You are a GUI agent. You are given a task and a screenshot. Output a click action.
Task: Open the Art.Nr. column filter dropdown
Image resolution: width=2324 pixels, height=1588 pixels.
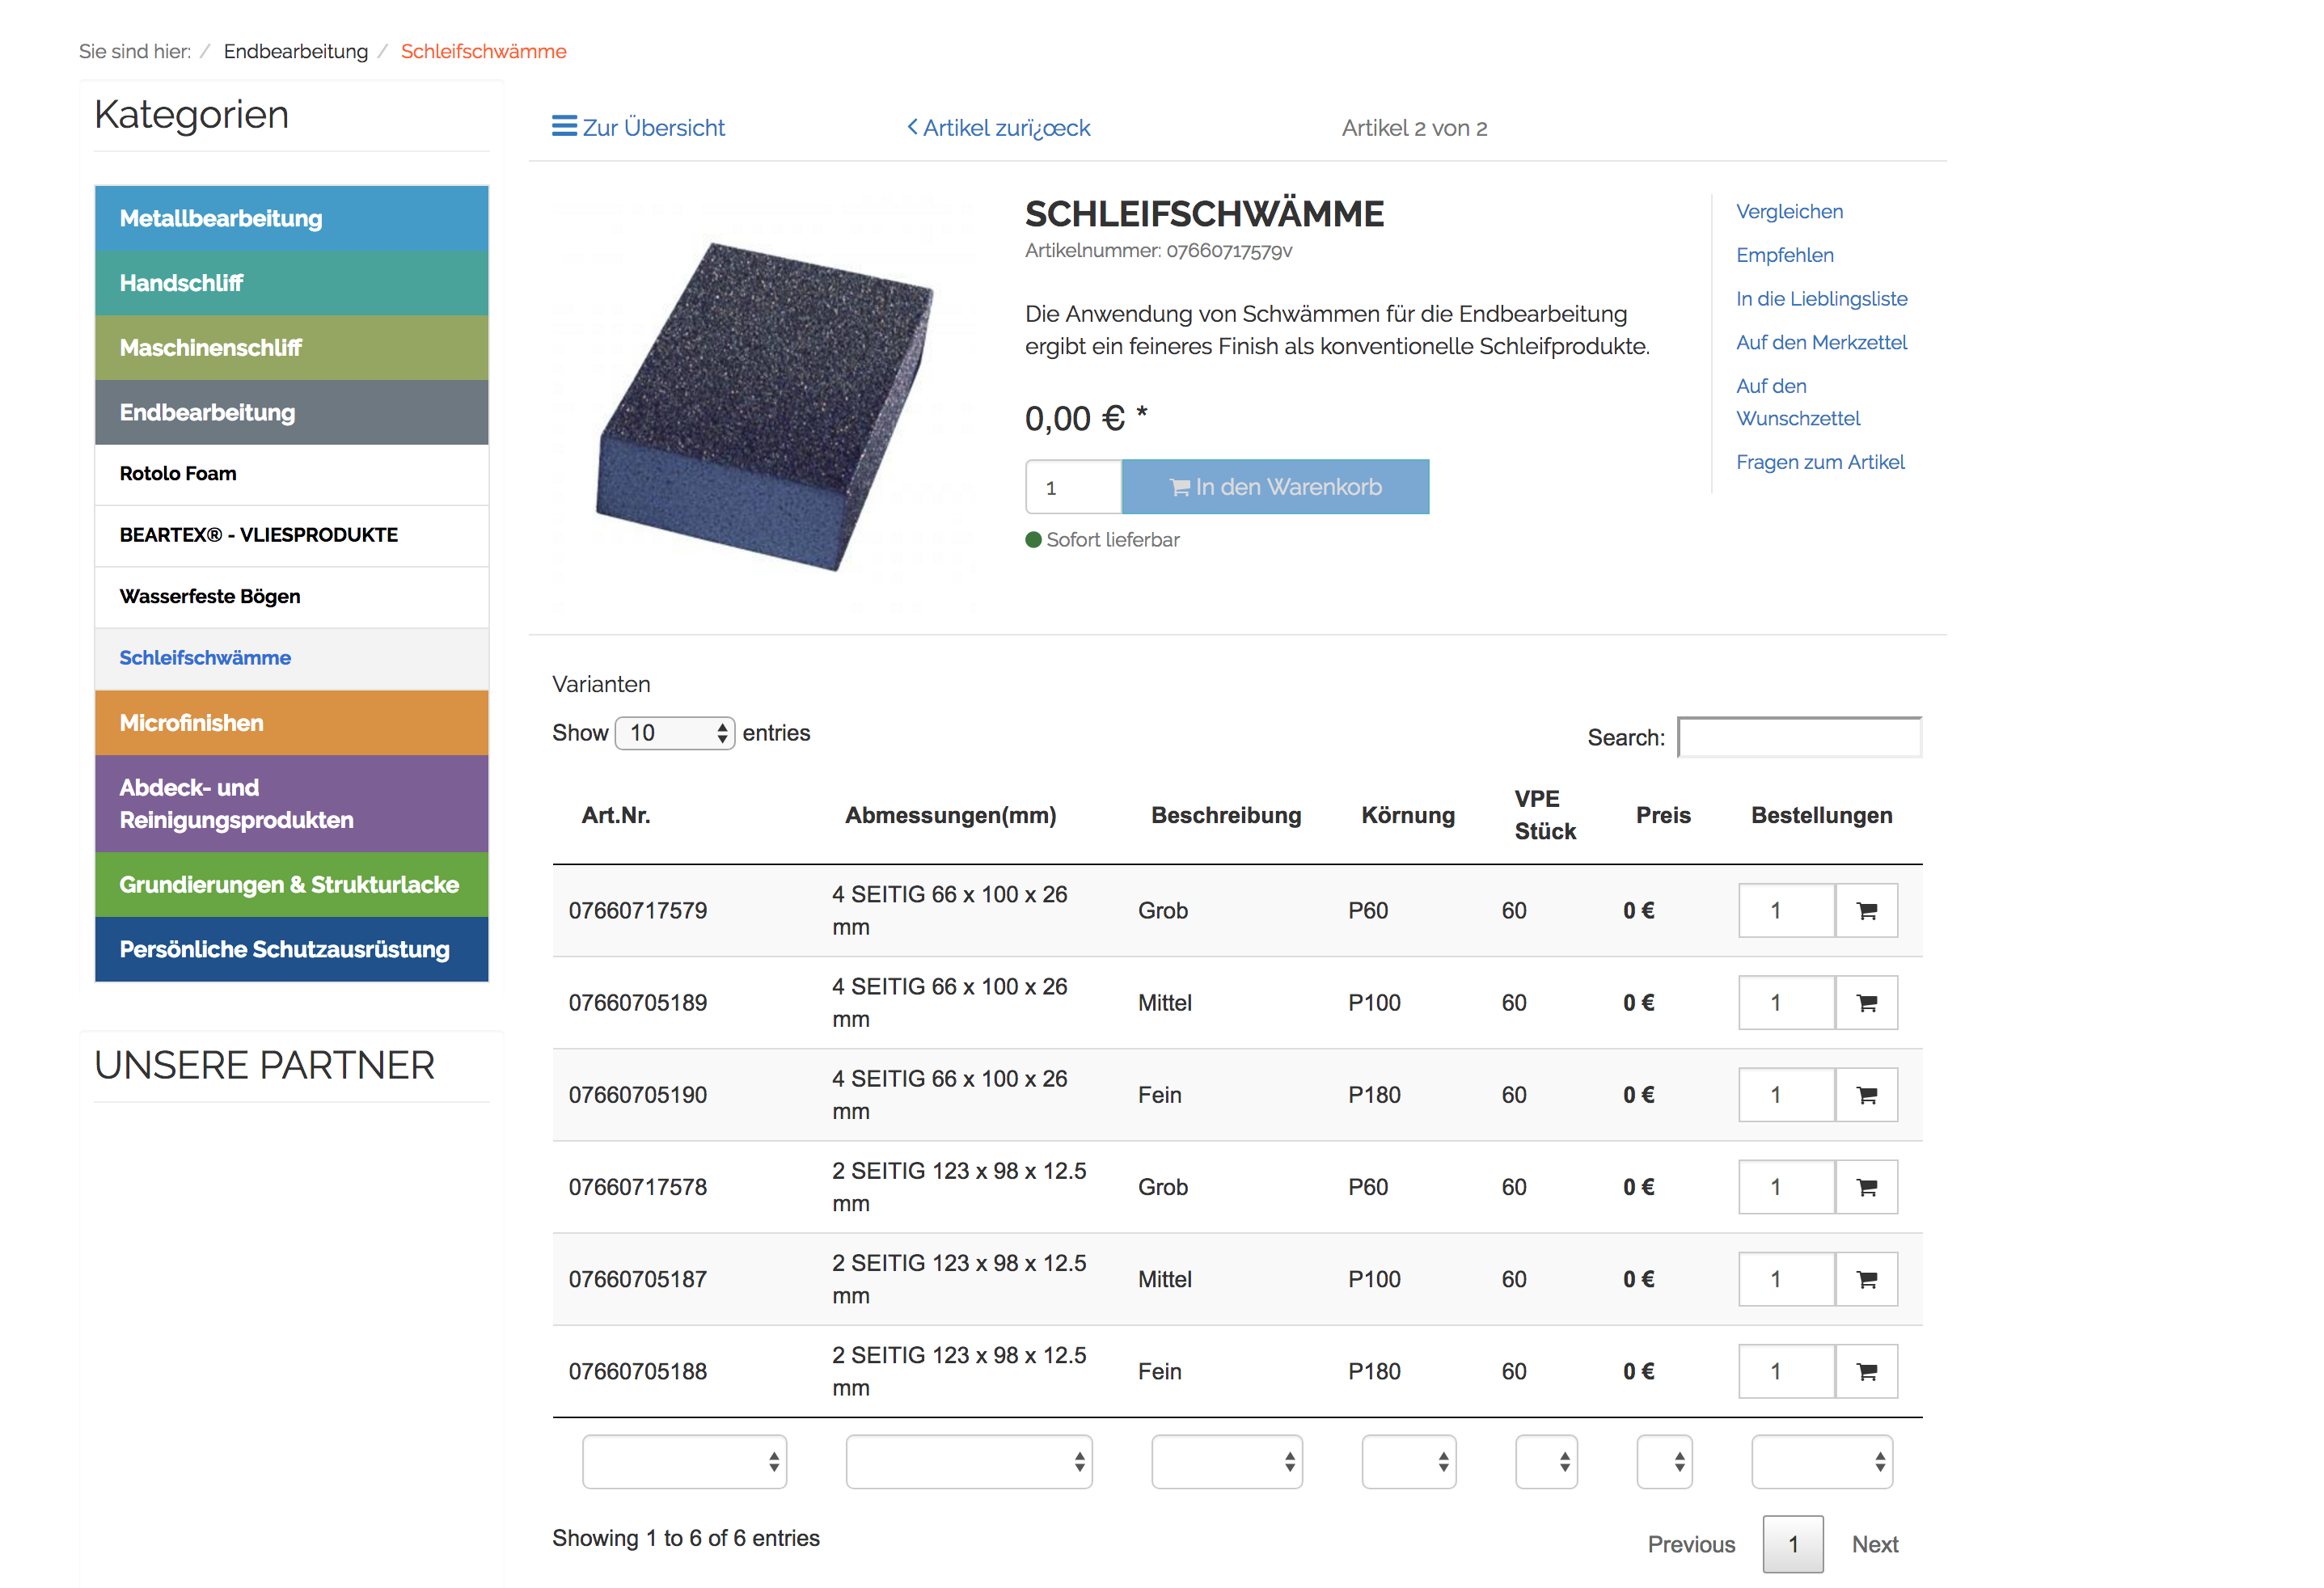click(684, 1462)
